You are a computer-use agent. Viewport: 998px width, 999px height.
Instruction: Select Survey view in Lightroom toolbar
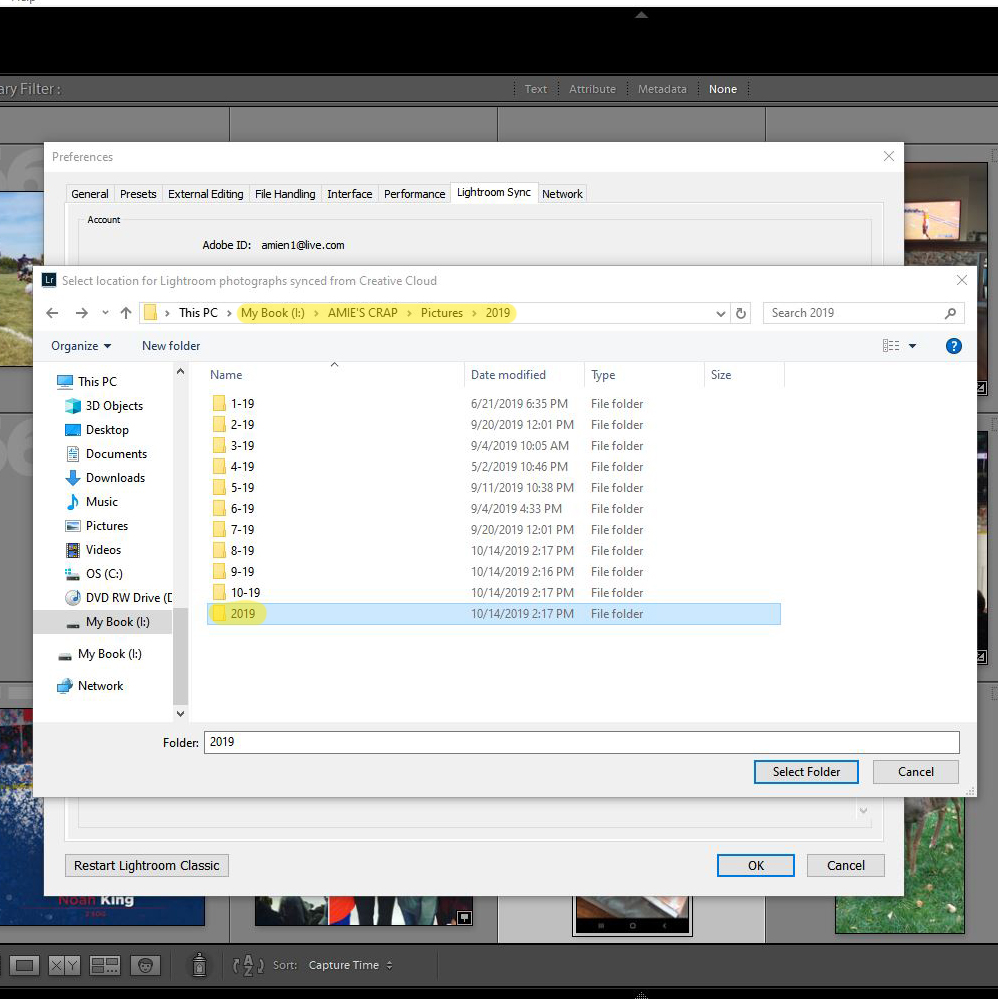pos(105,965)
